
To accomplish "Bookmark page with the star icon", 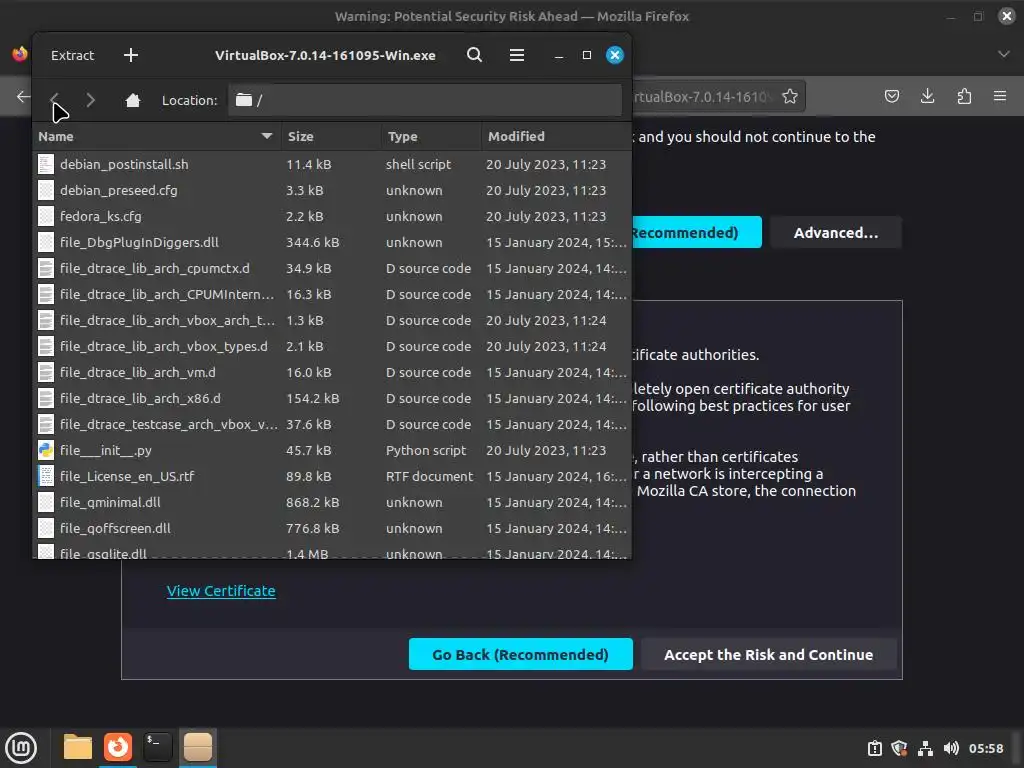I will pos(790,97).
